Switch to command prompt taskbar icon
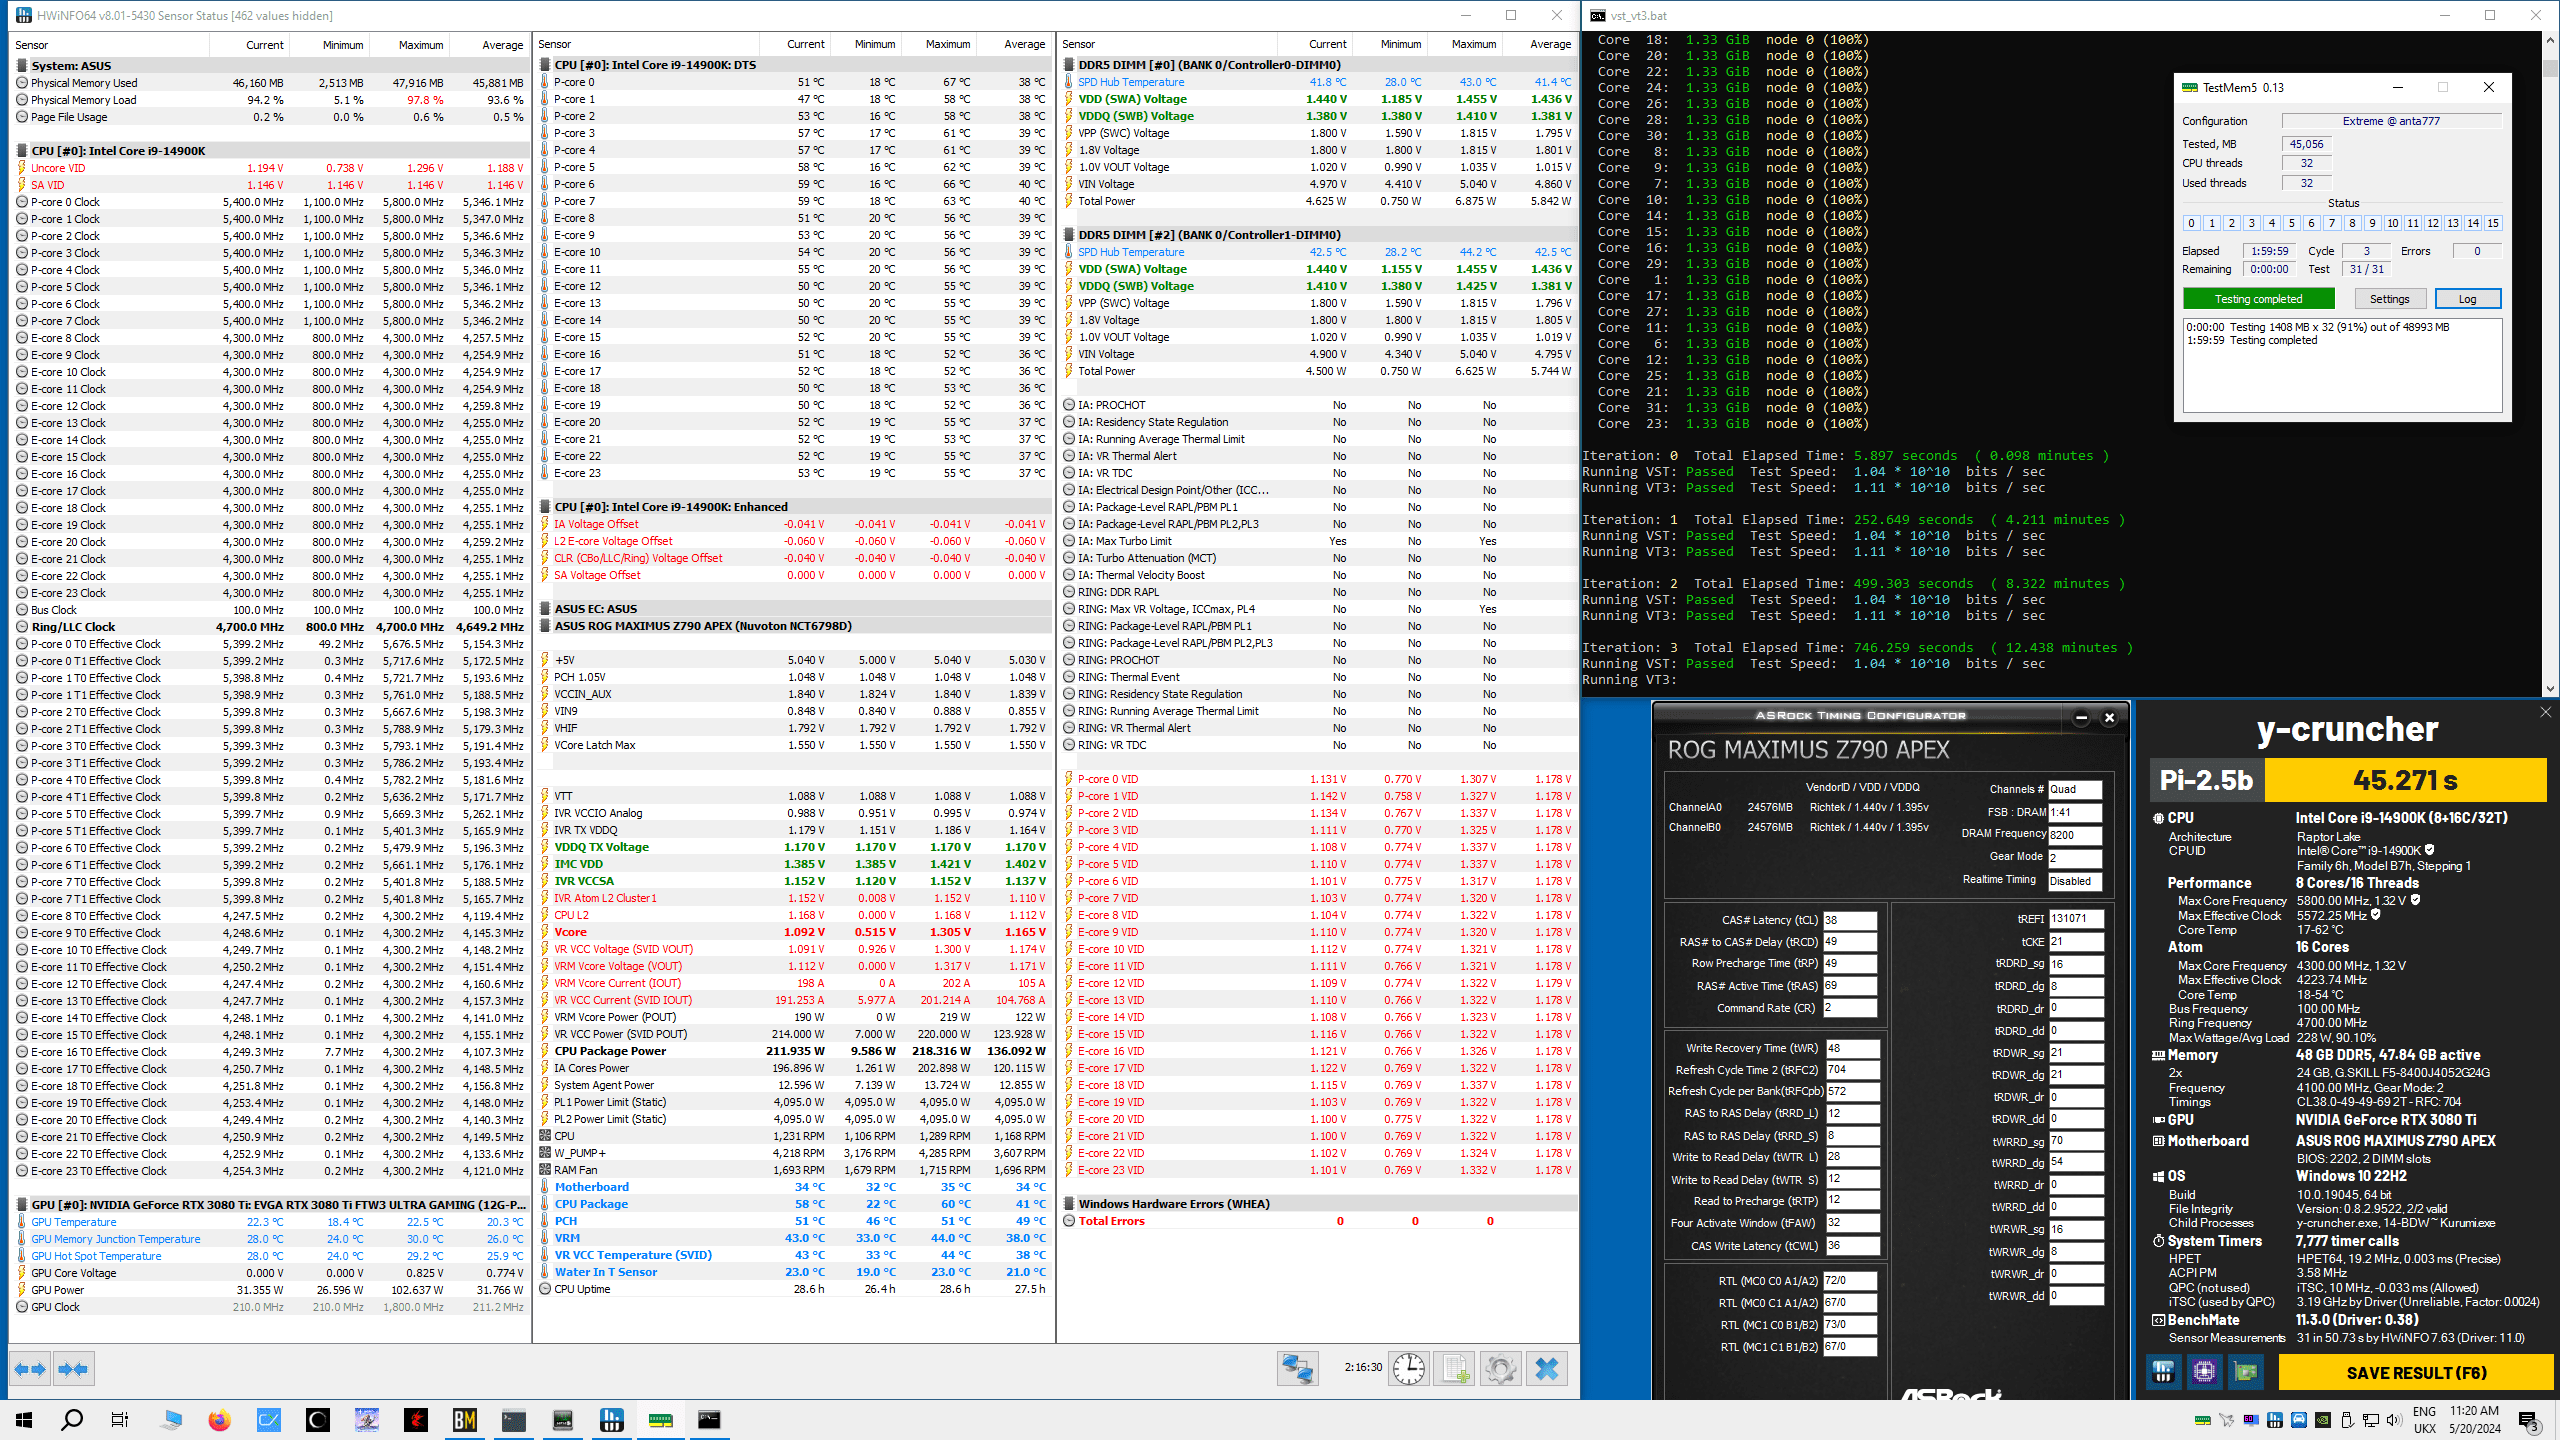This screenshot has height=1440, width=2560. click(709, 1420)
